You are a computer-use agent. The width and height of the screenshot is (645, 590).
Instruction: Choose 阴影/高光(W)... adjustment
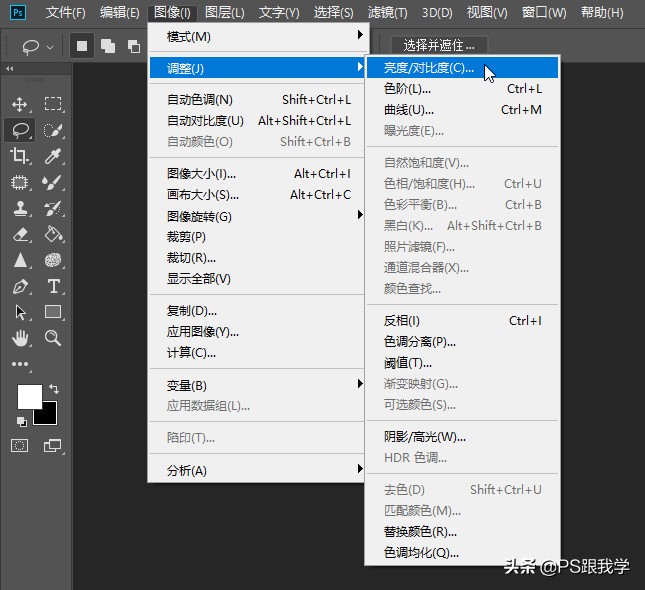pyautogui.click(x=462, y=437)
